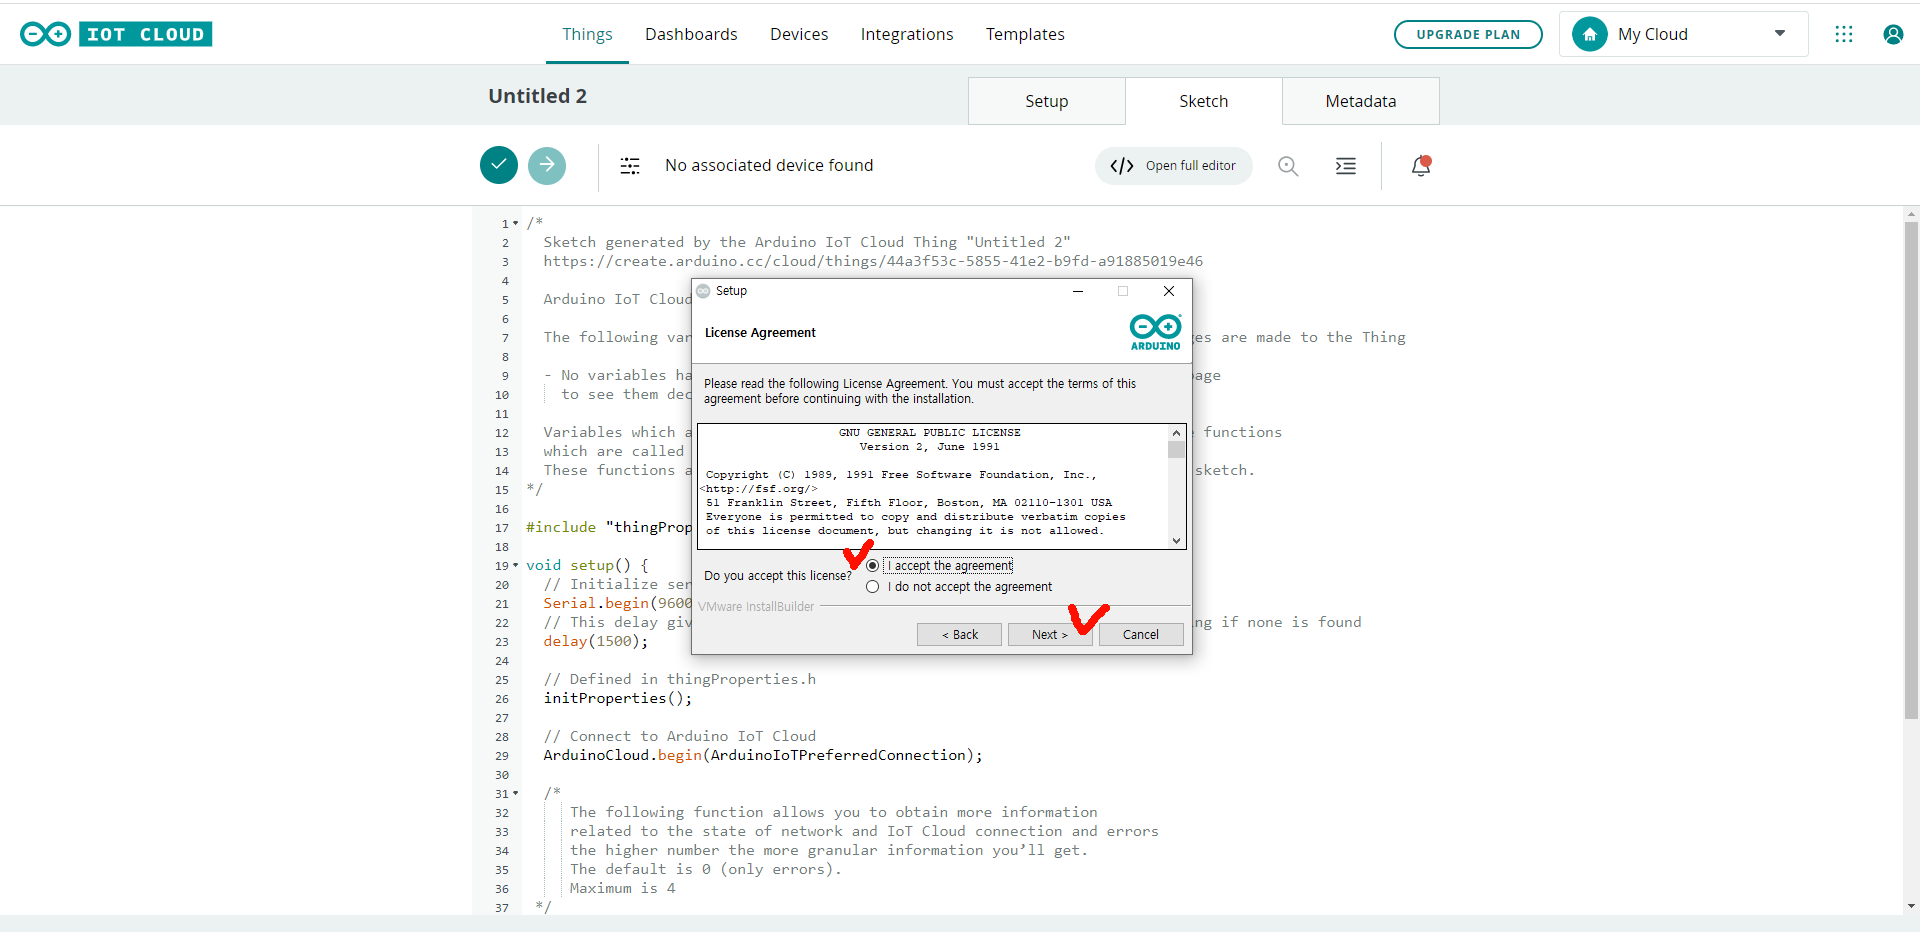Click the create.arduino.cc URL in line 3

(873, 261)
